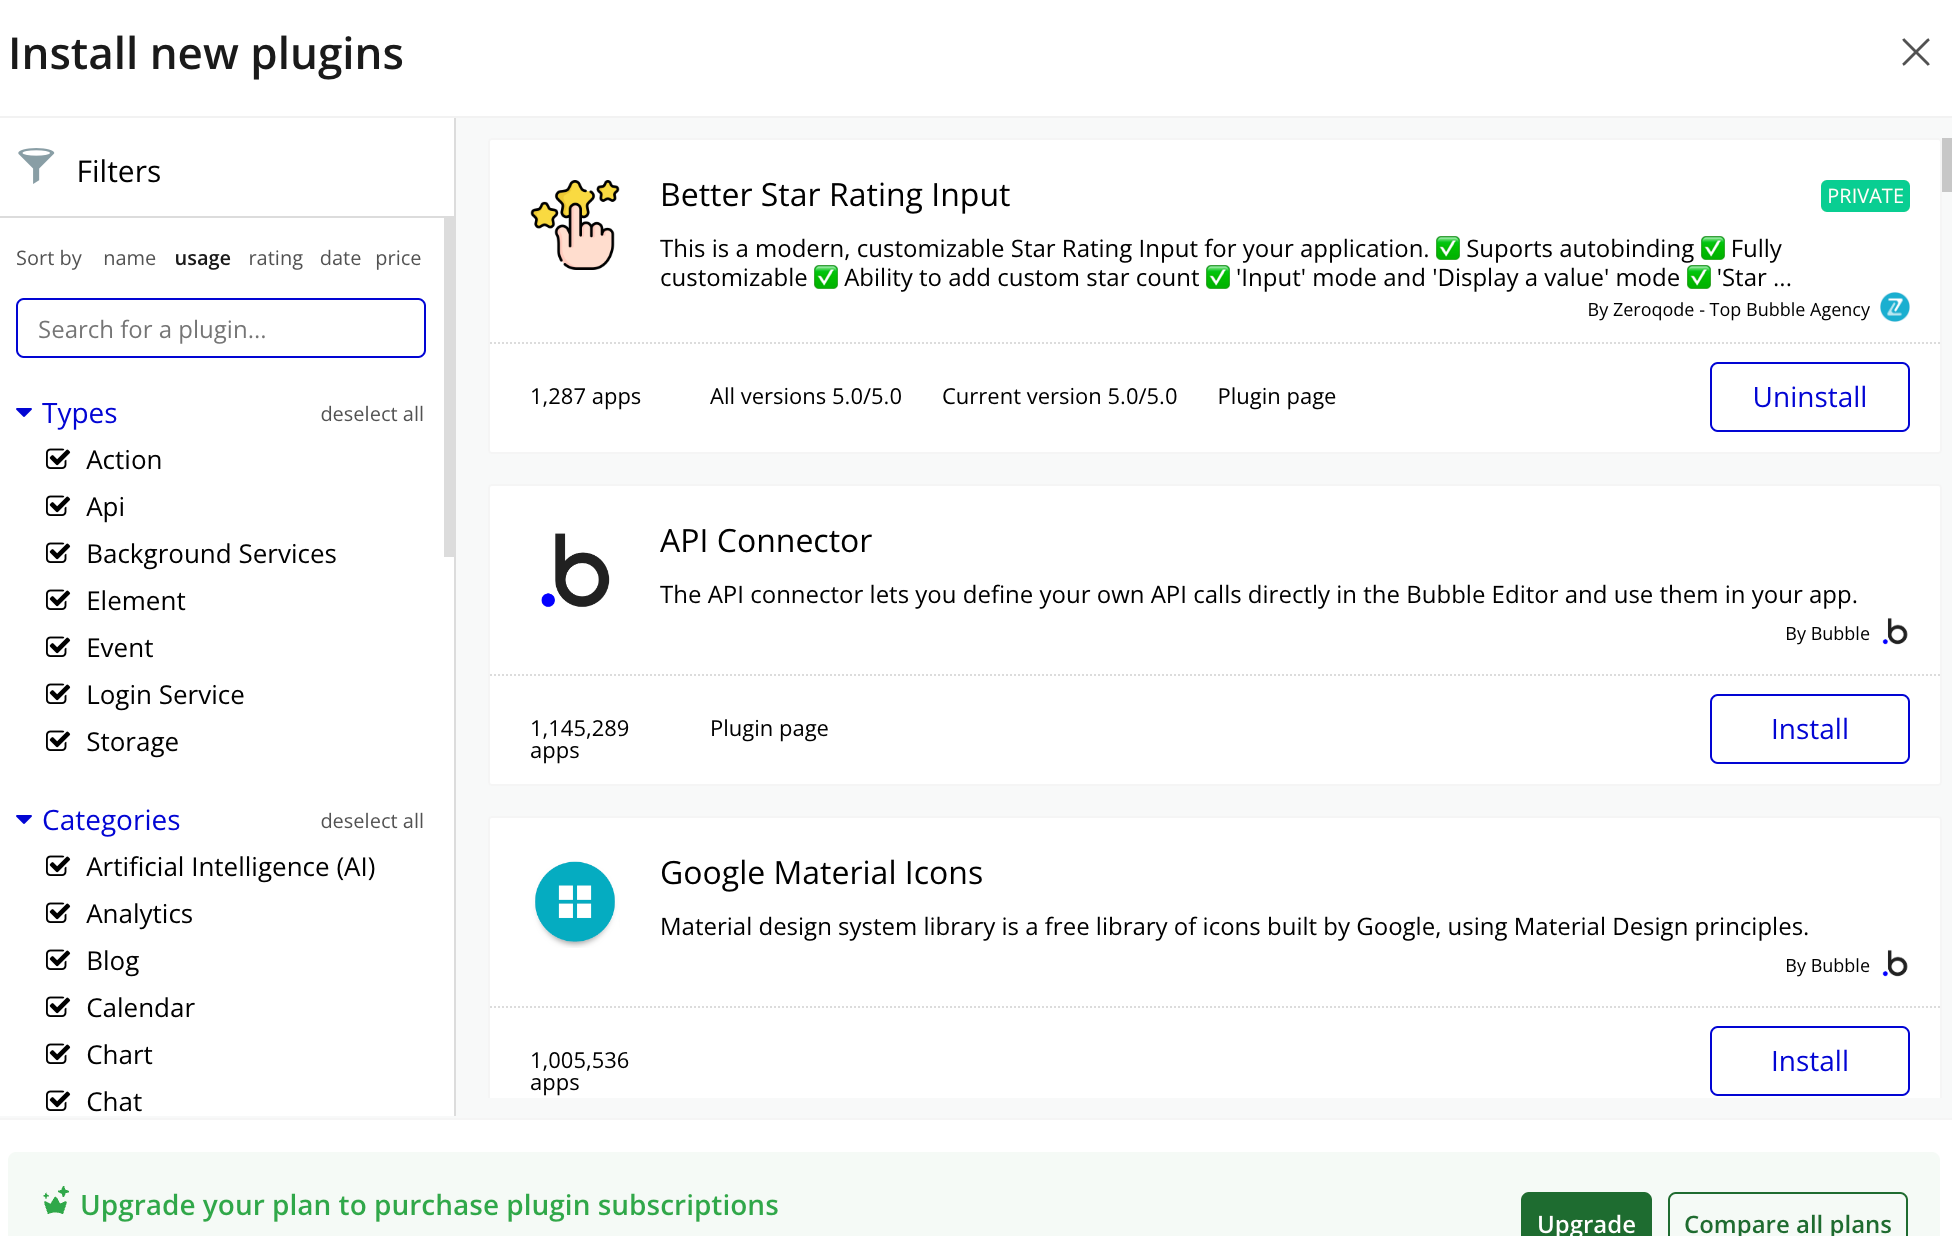Click the crown icon in the upgrade banner
This screenshot has width=1952, height=1236.
click(56, 1201)
